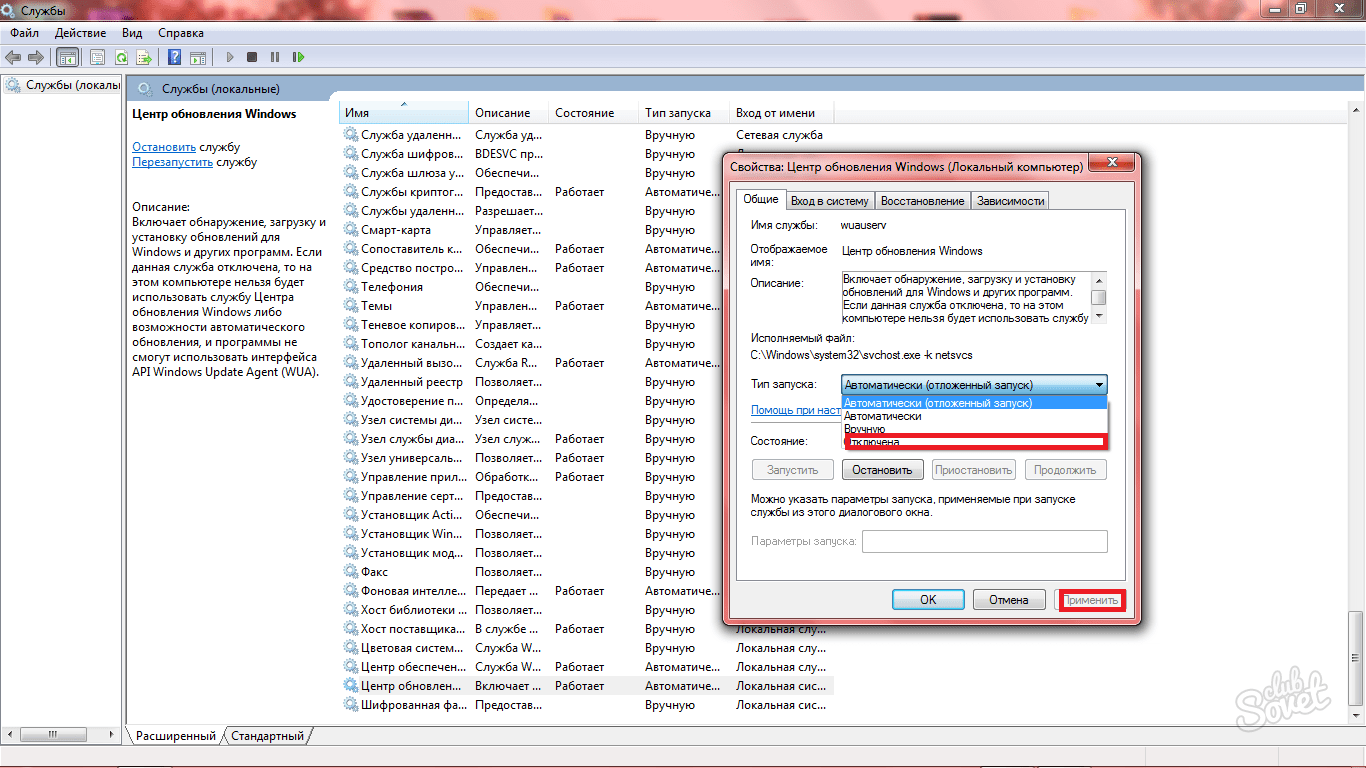
Task: Click the 'Перезапустить' service link
Action: coord(172,162)
